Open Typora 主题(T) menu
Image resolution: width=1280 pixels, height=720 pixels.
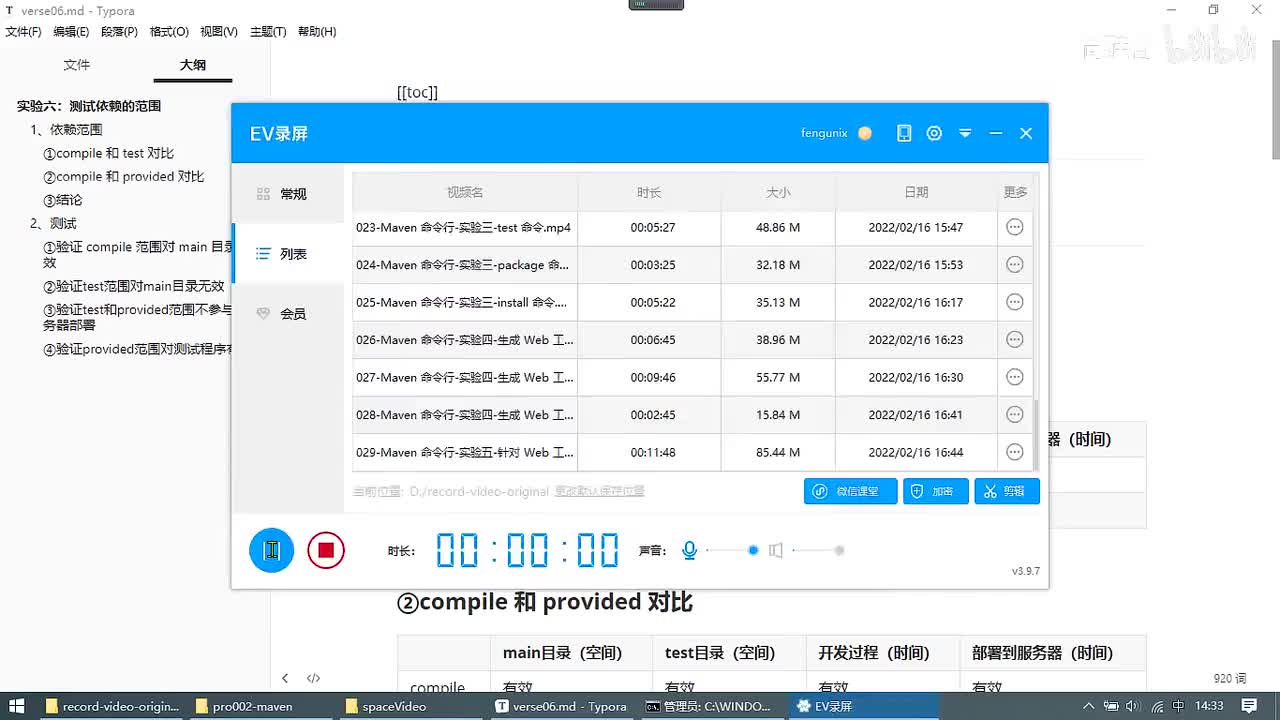point(268,31)
